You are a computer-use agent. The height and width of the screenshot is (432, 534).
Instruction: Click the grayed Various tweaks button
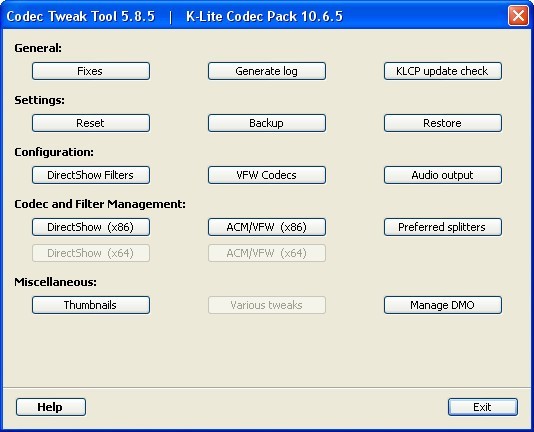click(x=267, y=305)
